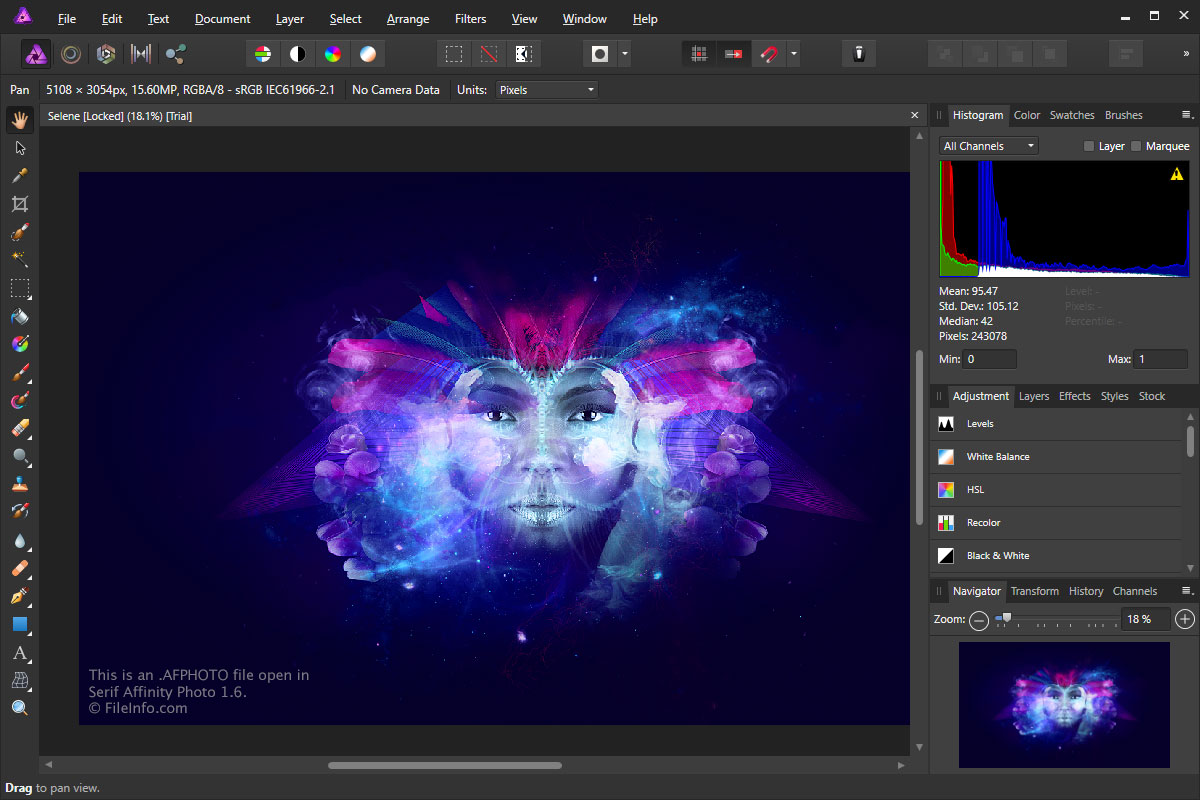Select the Flood Select magic wand tool

point(20,260)
